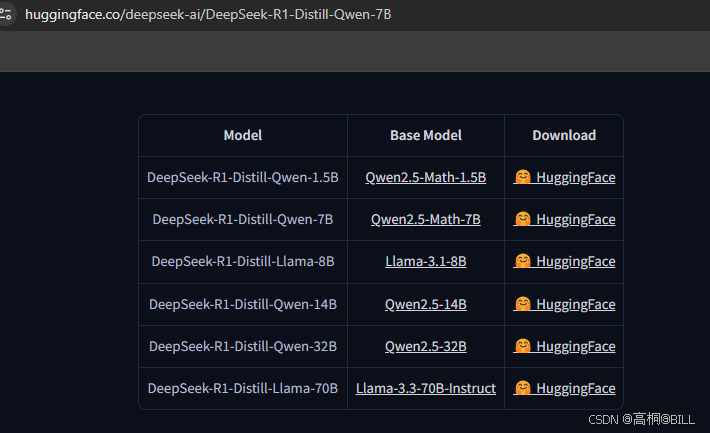710x433 pixels.
Task: Open HuggingFace download for DeepSeek-R1-Distill-Qwen-7B
Action: (564, 219)
